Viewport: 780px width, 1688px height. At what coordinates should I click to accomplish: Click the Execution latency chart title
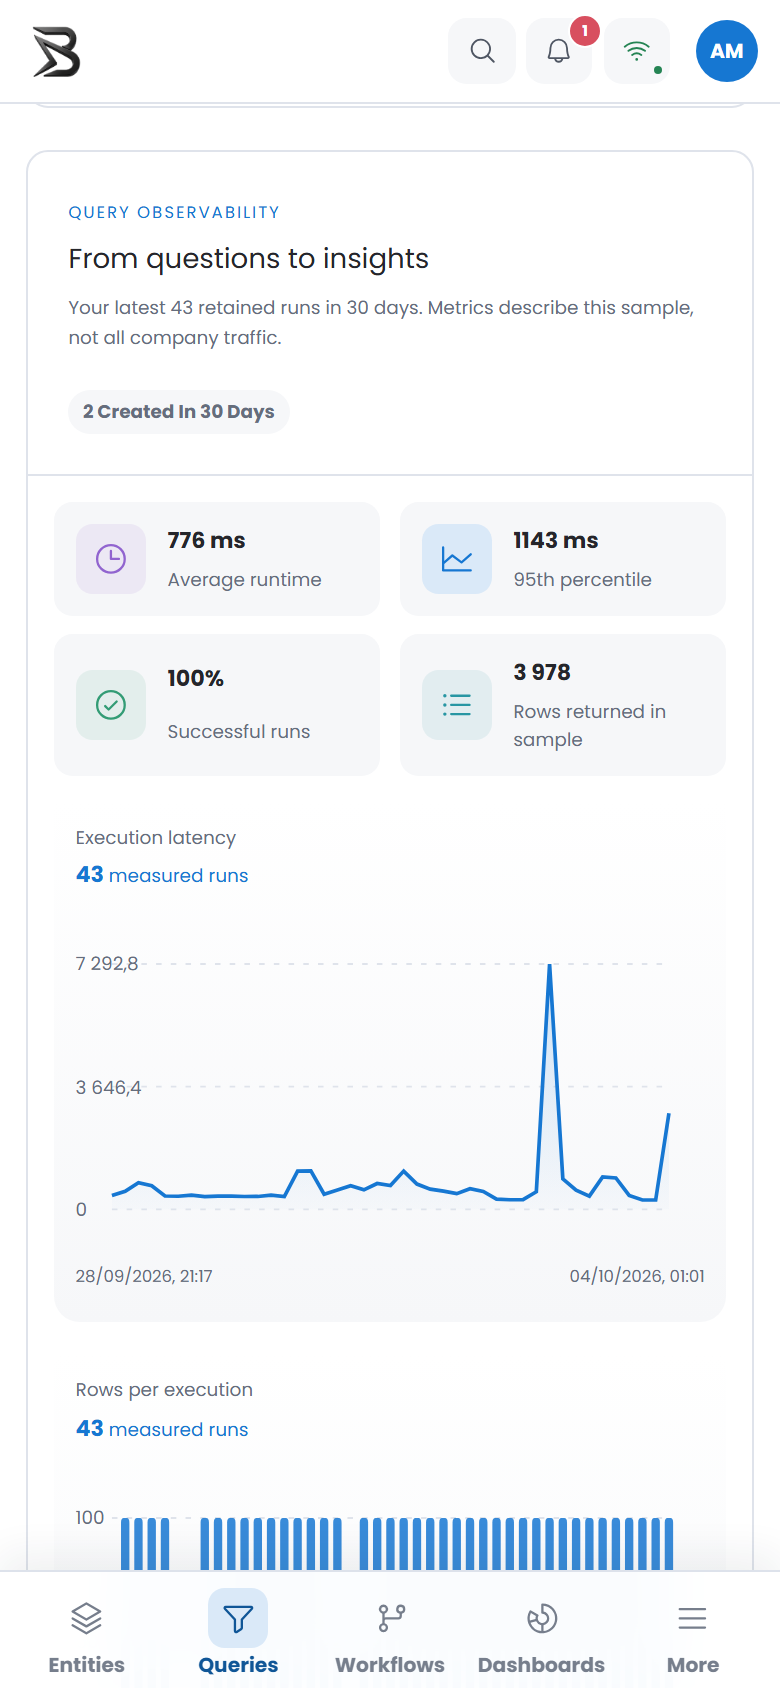coord(156,838)
